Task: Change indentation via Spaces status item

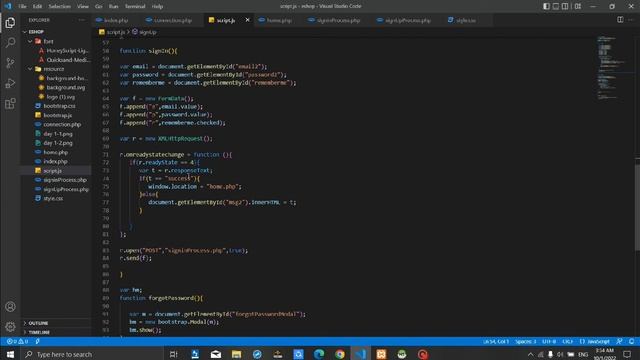Action: pos(525,341)
